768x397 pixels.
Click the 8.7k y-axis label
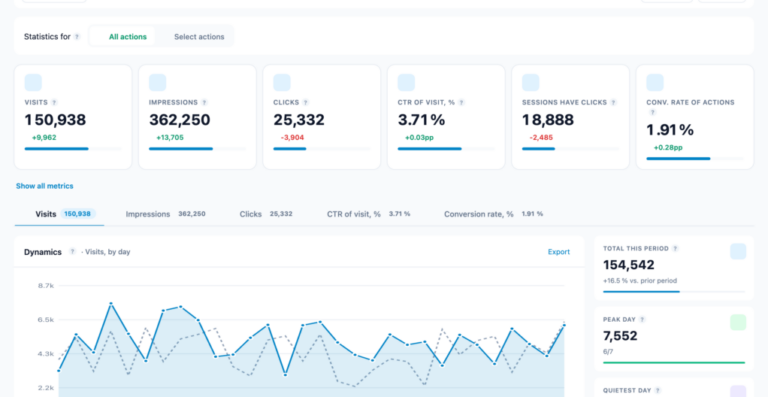pyautogui.click(x=46, y=285)
